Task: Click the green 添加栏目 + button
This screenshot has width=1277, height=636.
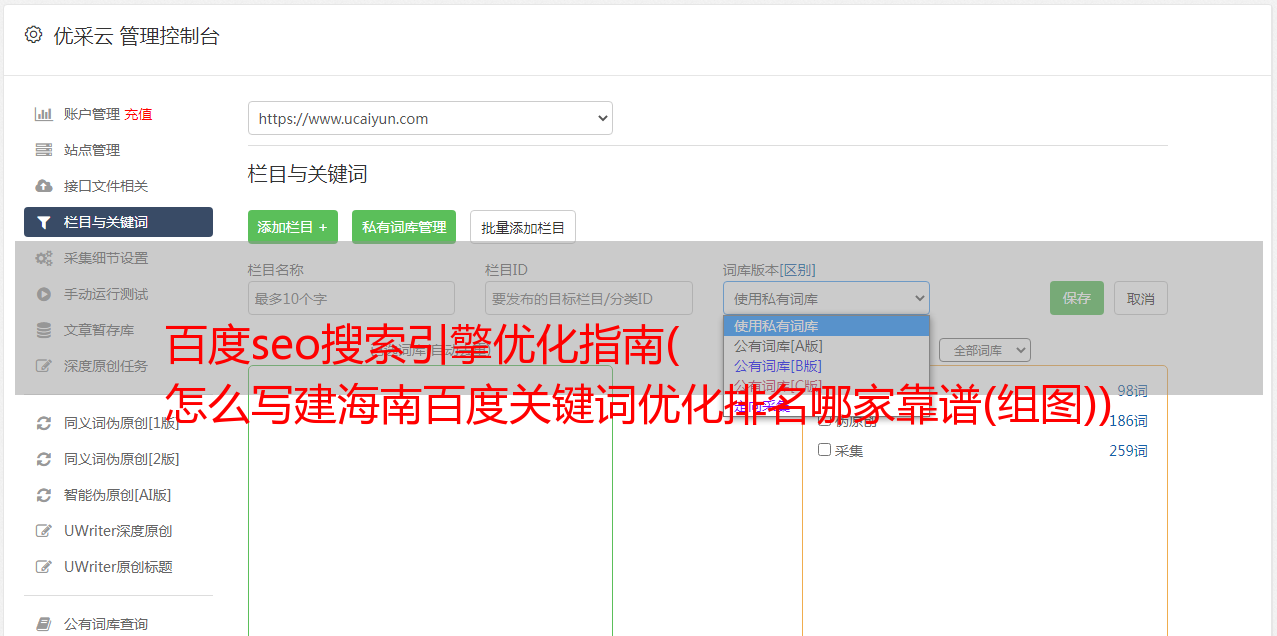Action: pyautogui.click(x=293, y=227)
